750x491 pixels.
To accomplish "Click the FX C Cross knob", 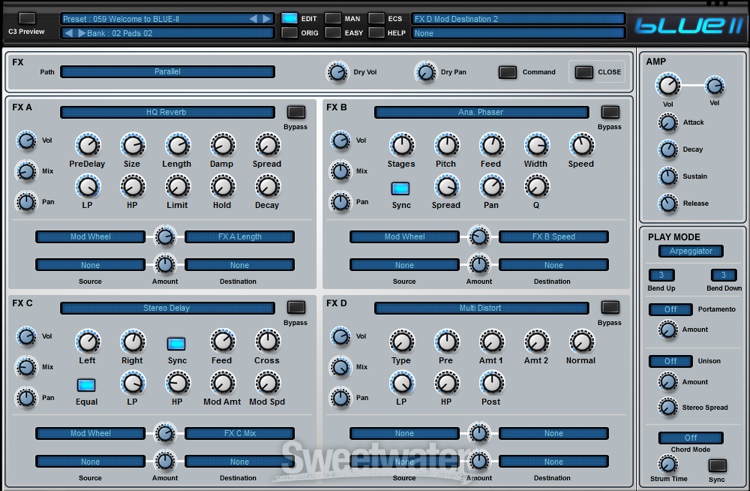I will pos(267,341).
